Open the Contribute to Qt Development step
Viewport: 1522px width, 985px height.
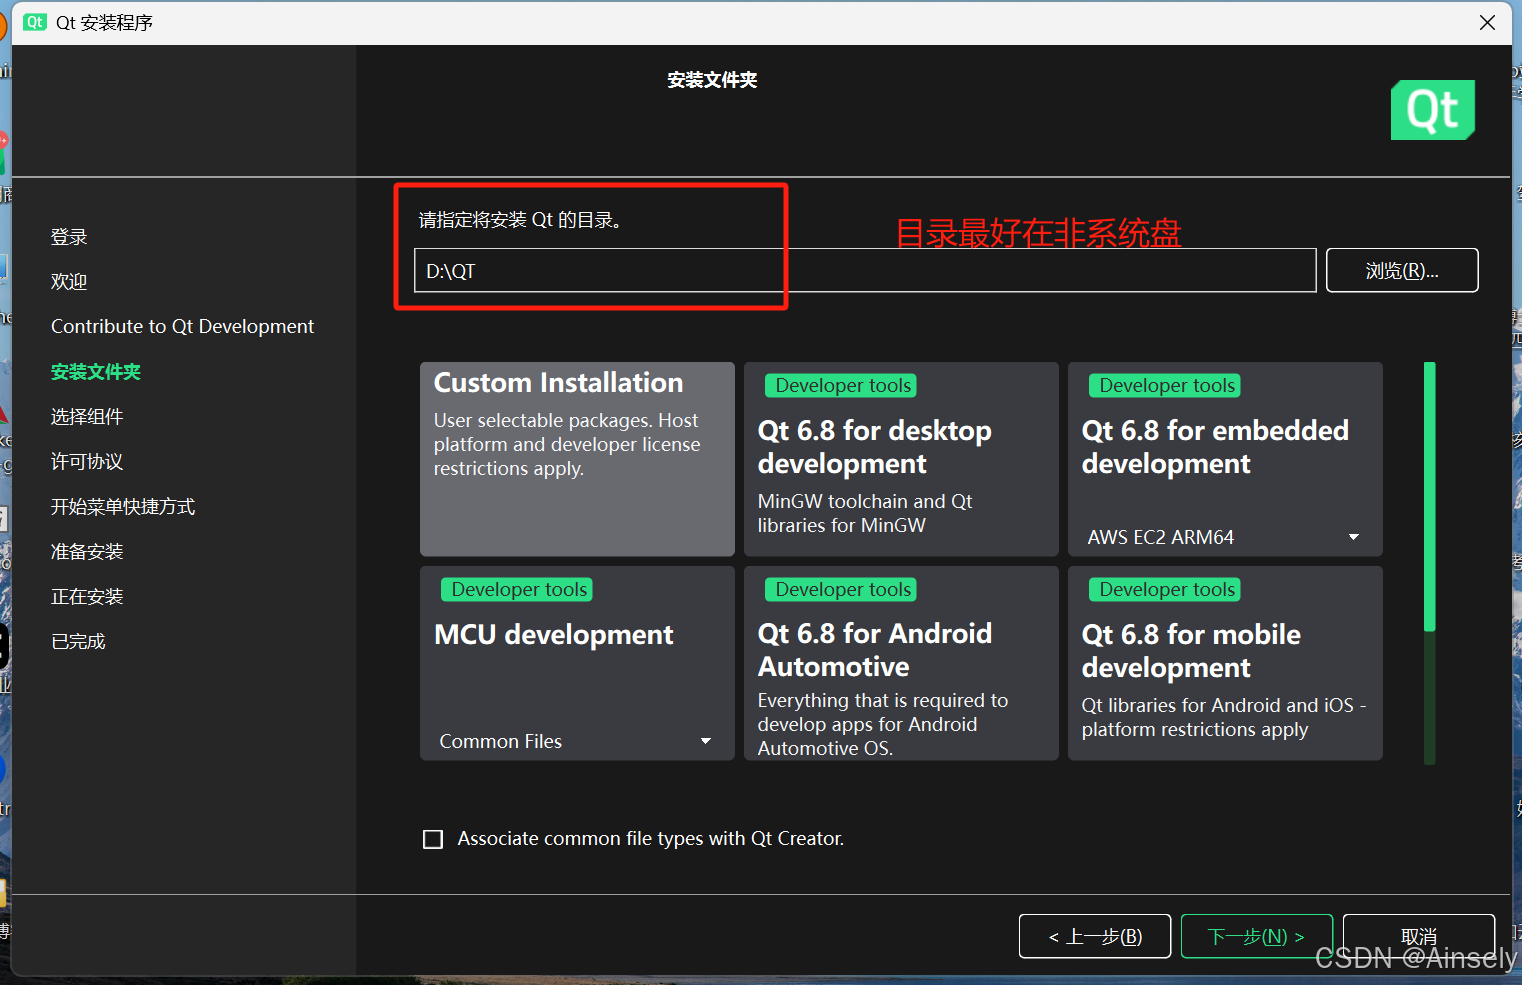182,327
